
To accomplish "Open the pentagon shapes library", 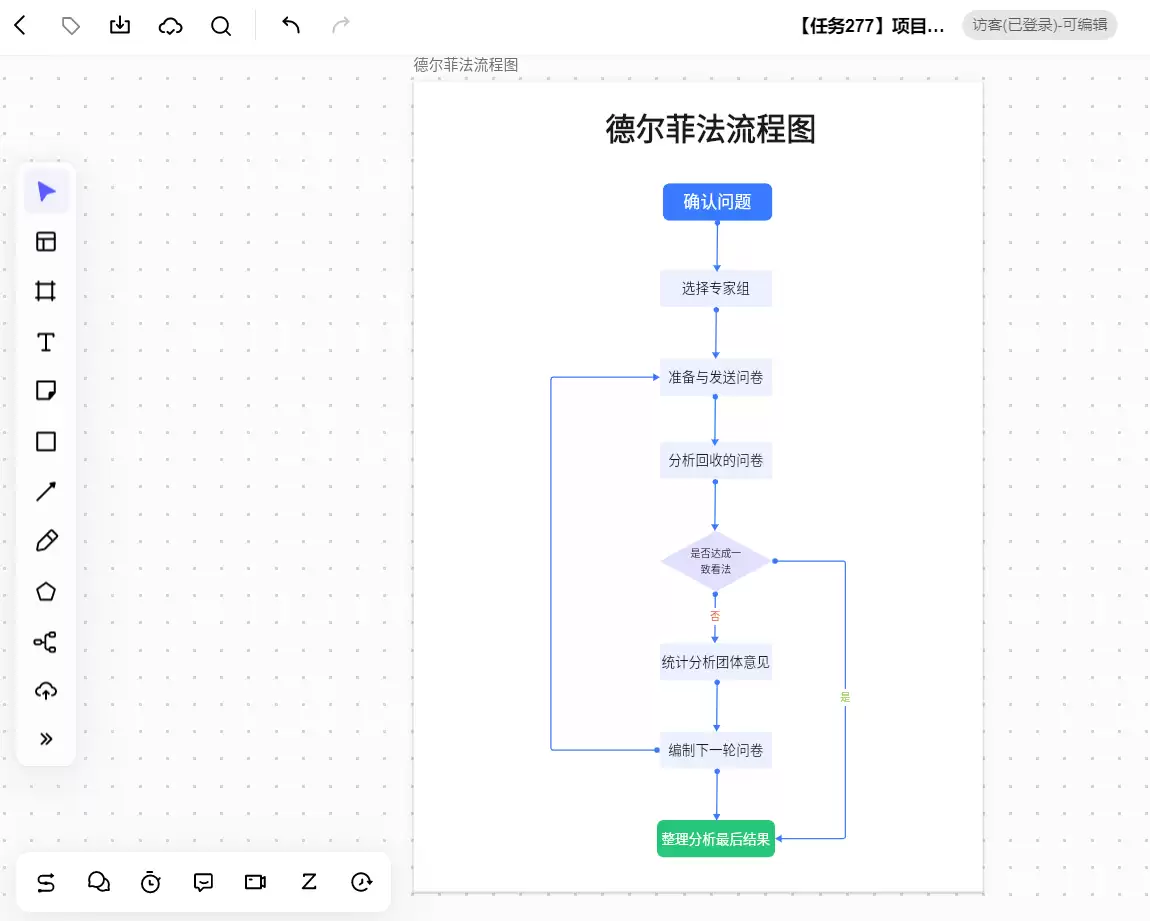I will click(46, 591).
